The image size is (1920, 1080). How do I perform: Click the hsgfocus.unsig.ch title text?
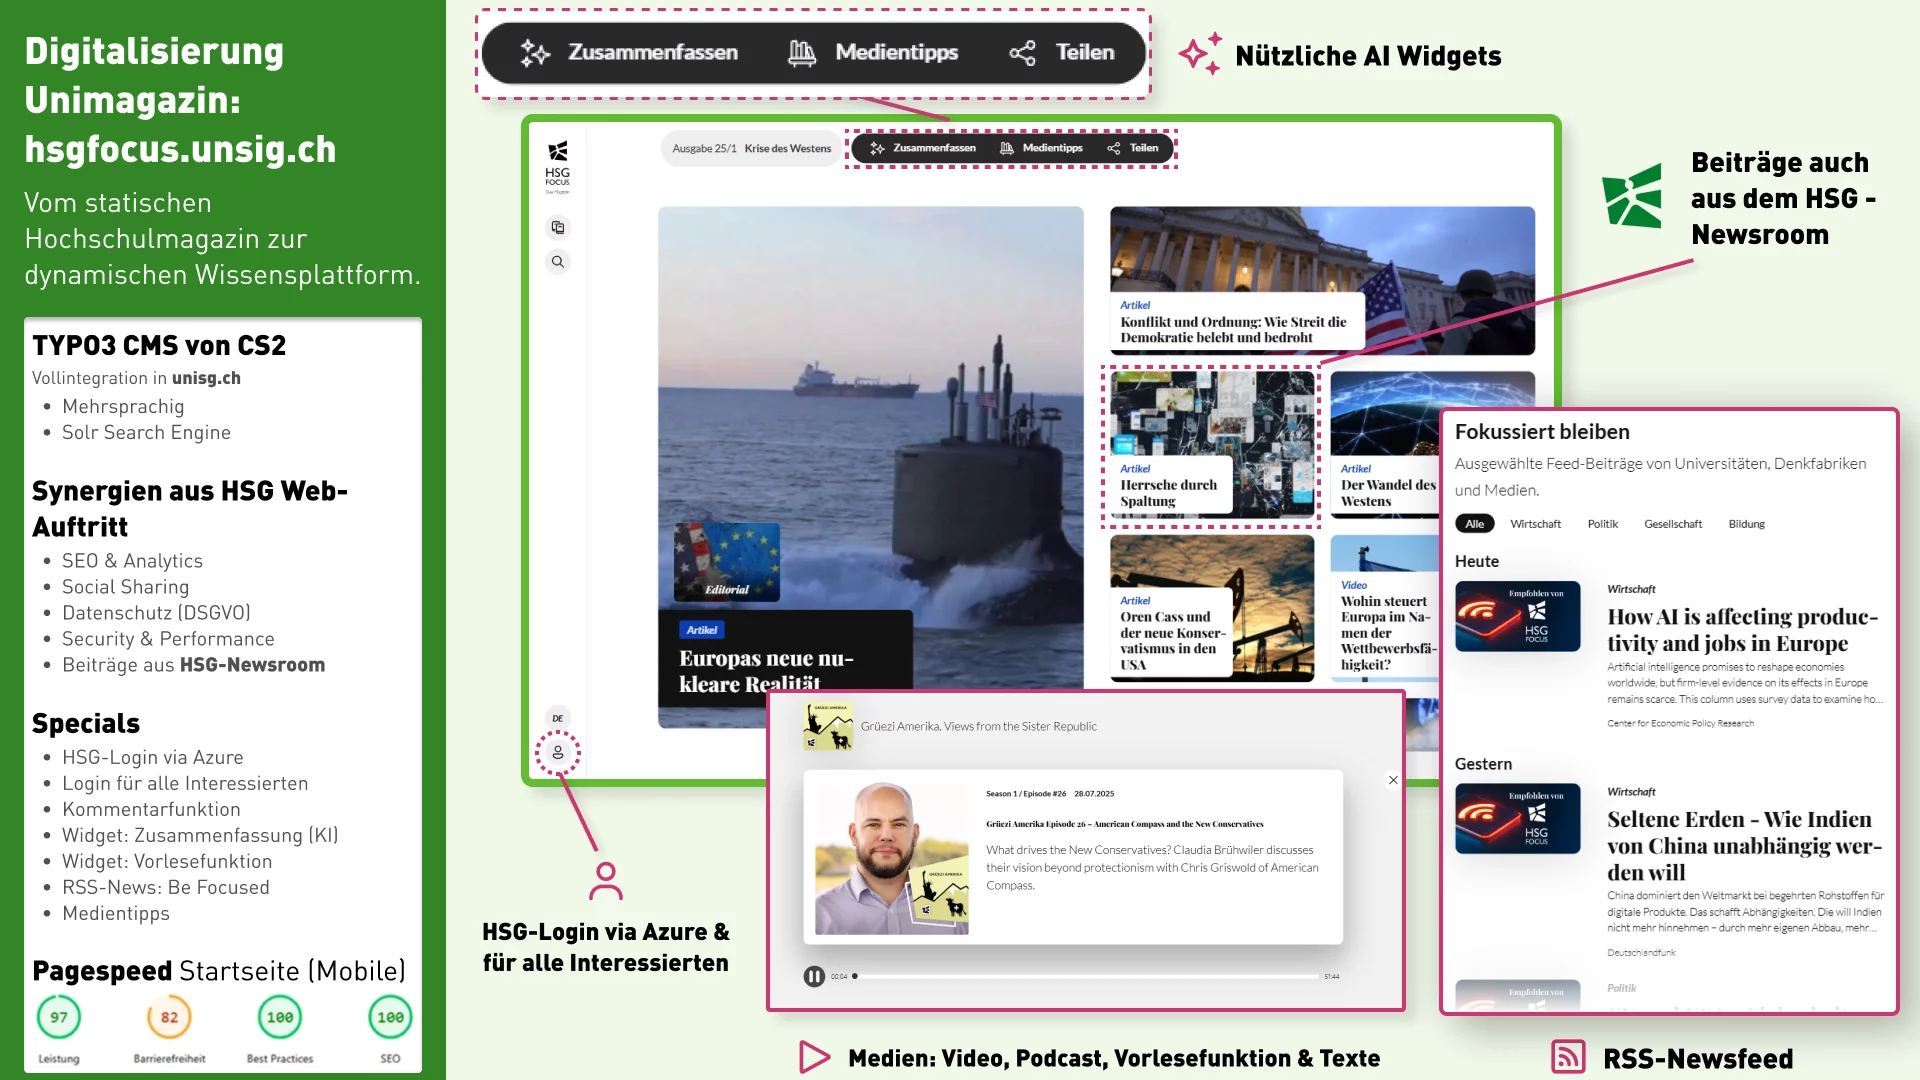pos(180,149)
